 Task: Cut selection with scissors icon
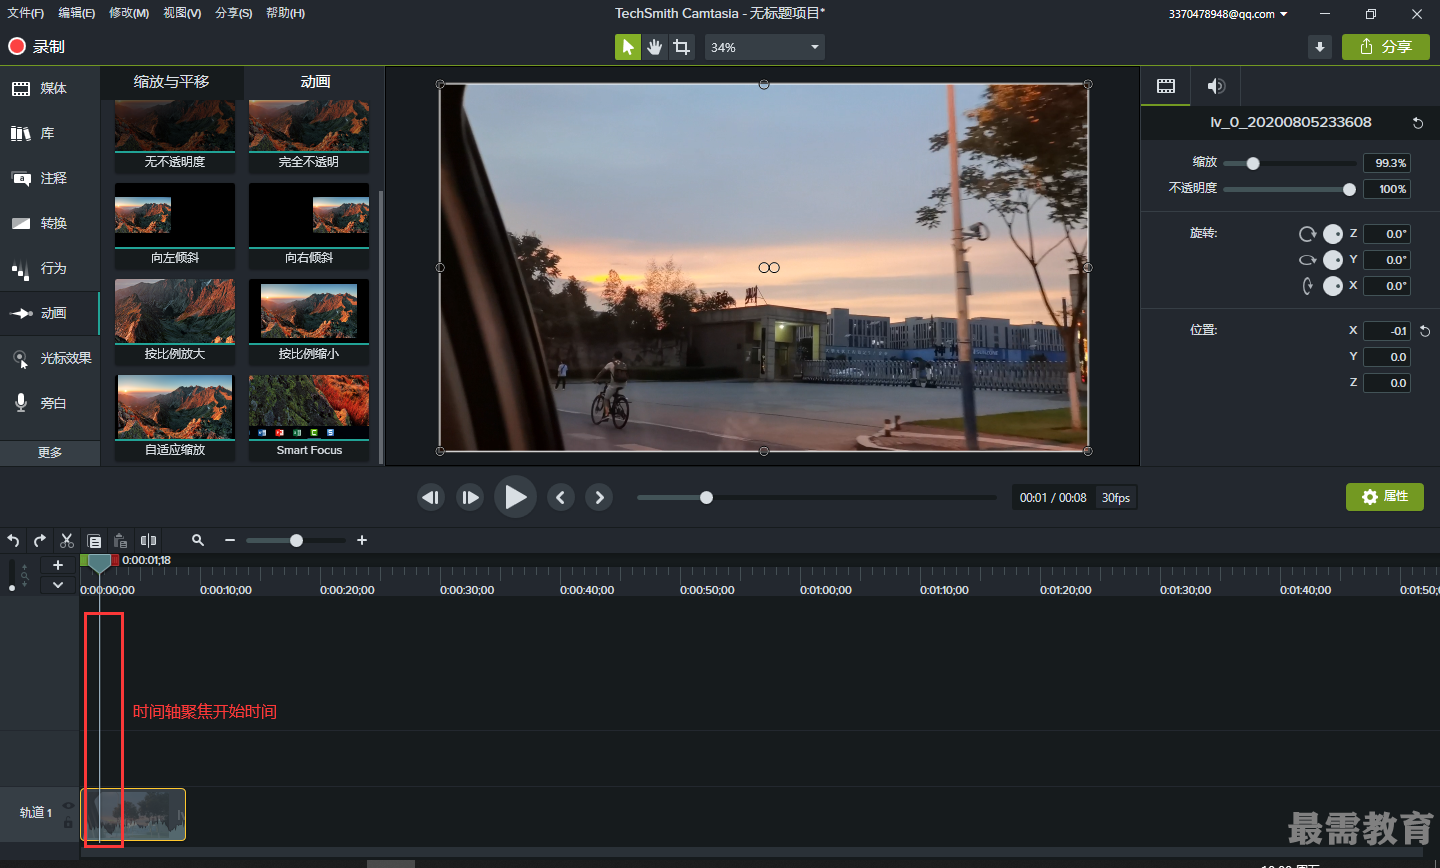pyautogui.click(x=67, y=540)
